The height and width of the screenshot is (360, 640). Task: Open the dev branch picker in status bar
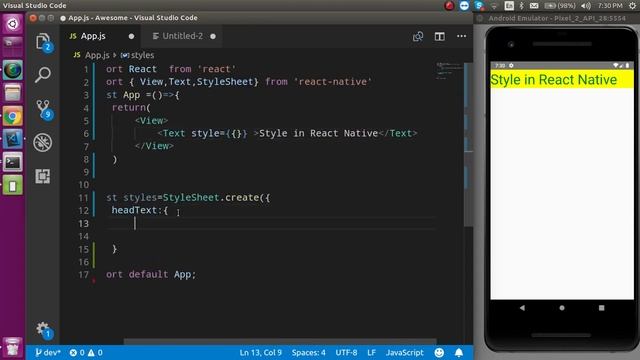click(x=48, y=353)
